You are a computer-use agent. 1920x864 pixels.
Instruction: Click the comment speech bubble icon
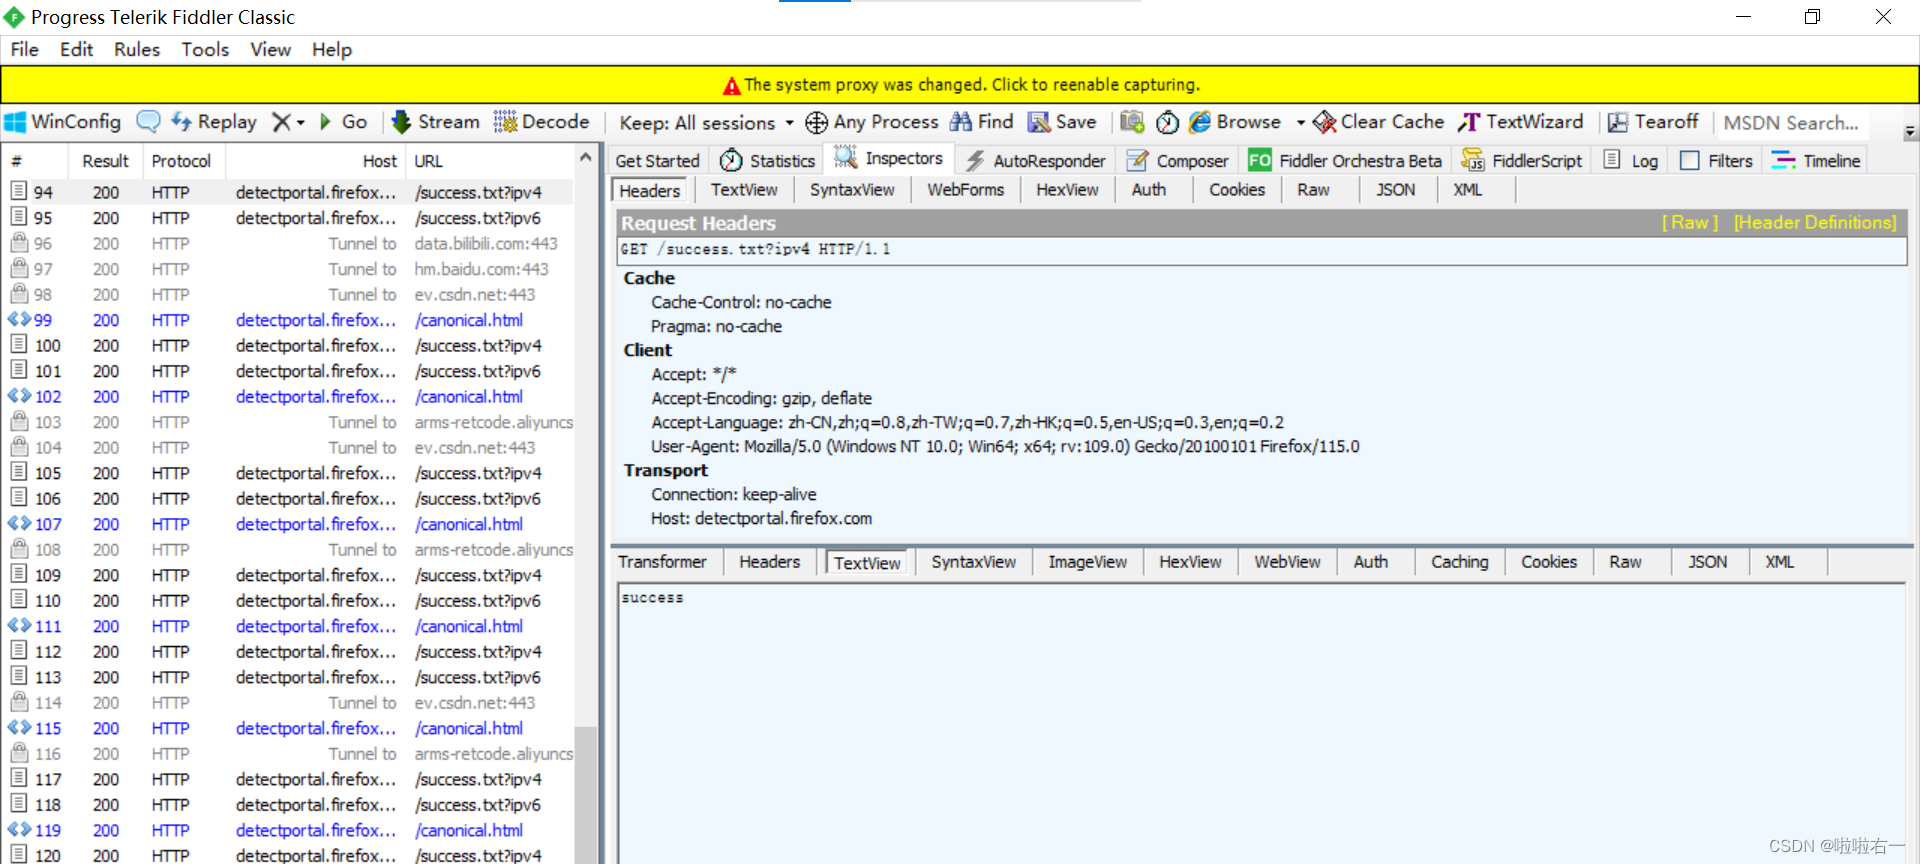click(x=148, y=122)
